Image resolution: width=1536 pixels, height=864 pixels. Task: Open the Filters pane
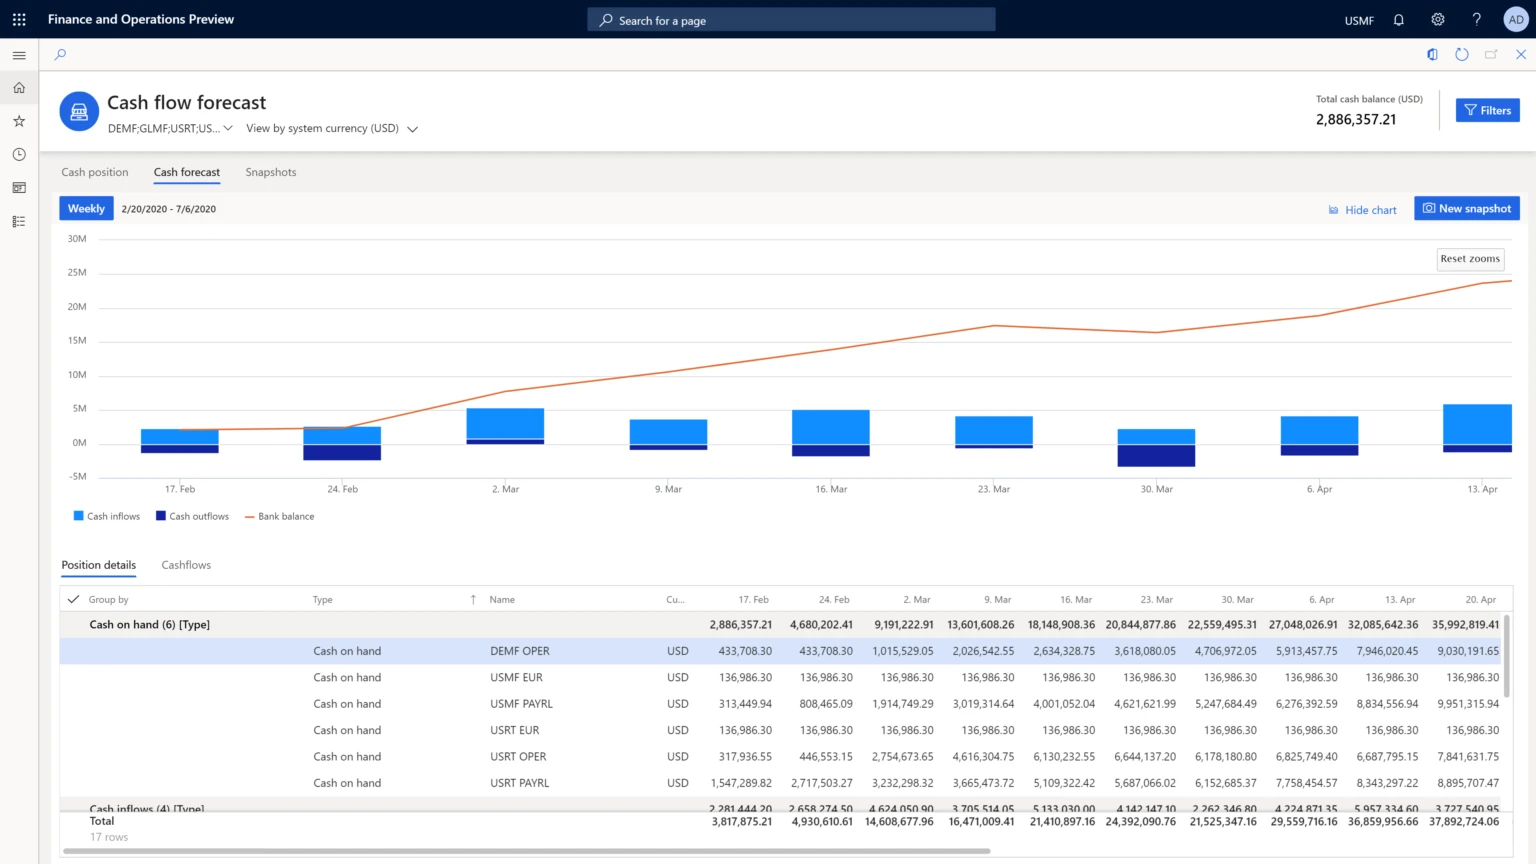coord(1487,110)
